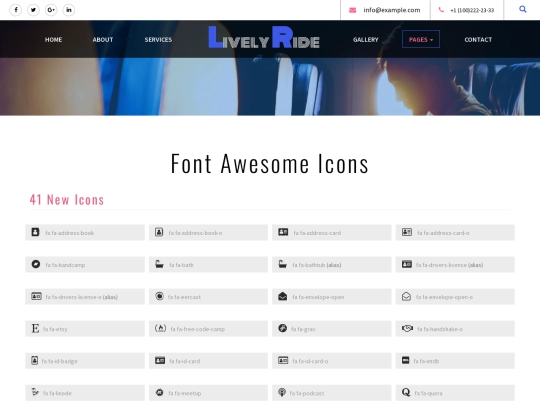
Task: Click the 'fa fa-free-code-camp' label text
Action: [x=198, y=329]
